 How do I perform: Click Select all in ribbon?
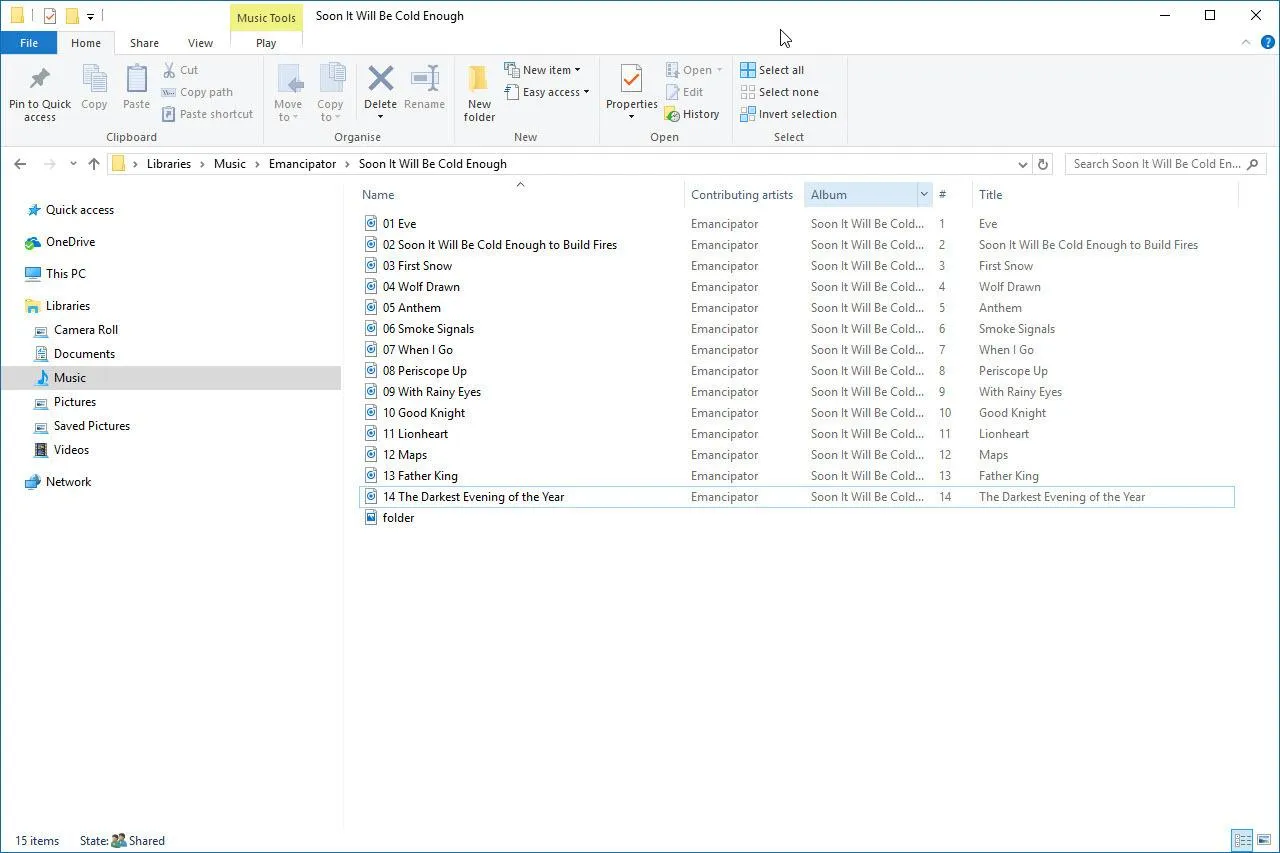click(x=772, y=70)
